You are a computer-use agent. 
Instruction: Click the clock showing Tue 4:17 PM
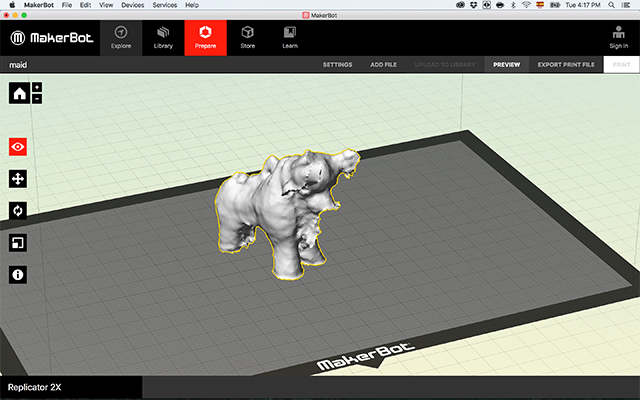[583, 5]
